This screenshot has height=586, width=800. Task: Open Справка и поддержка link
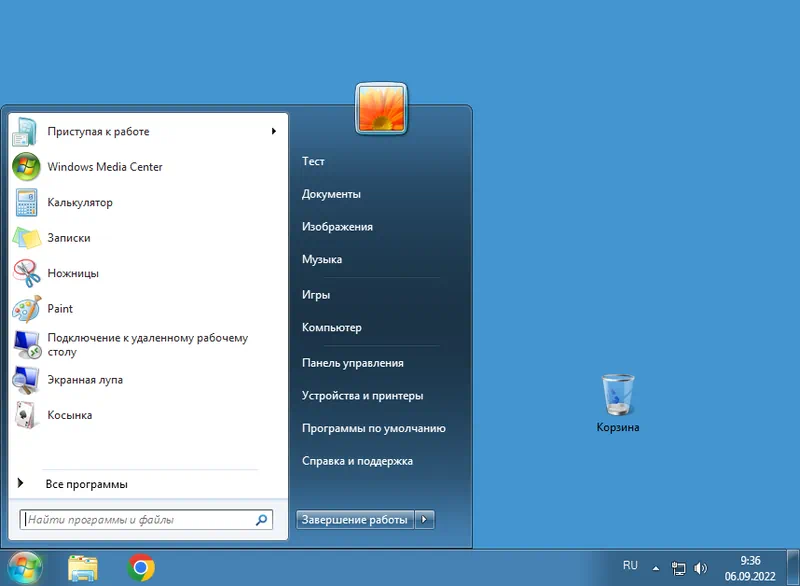tap(357, 461)
